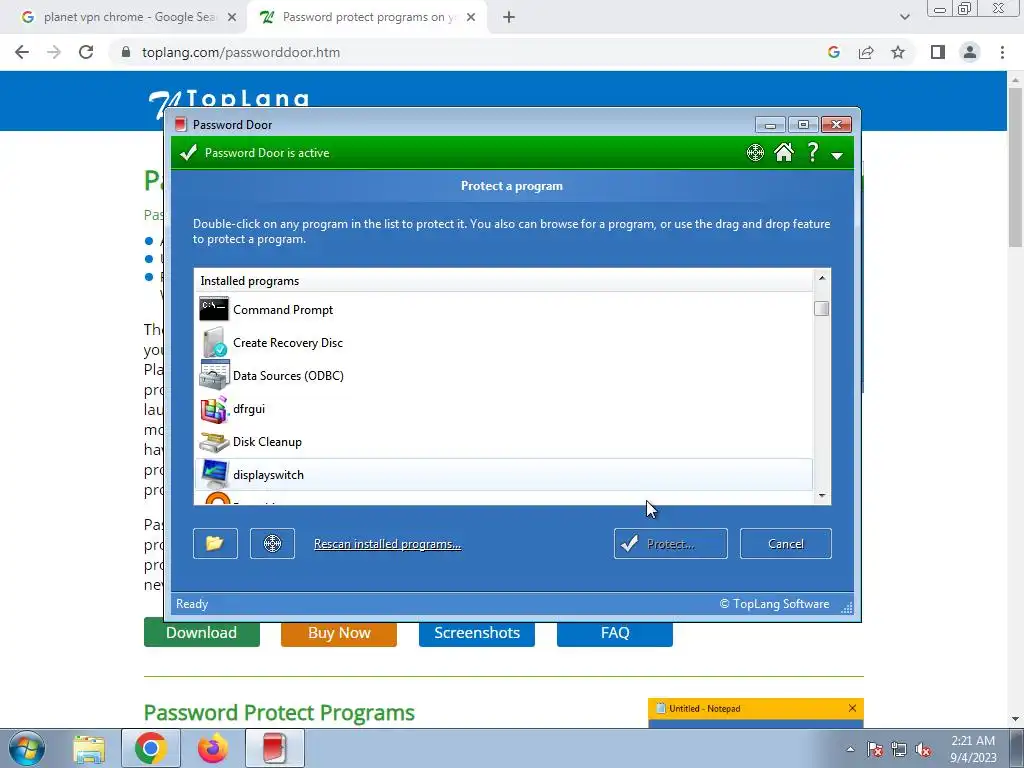The width and height of the screenshot is (1024, 768).
Task: Click the Download button on webpage
Action: [201, 633]
